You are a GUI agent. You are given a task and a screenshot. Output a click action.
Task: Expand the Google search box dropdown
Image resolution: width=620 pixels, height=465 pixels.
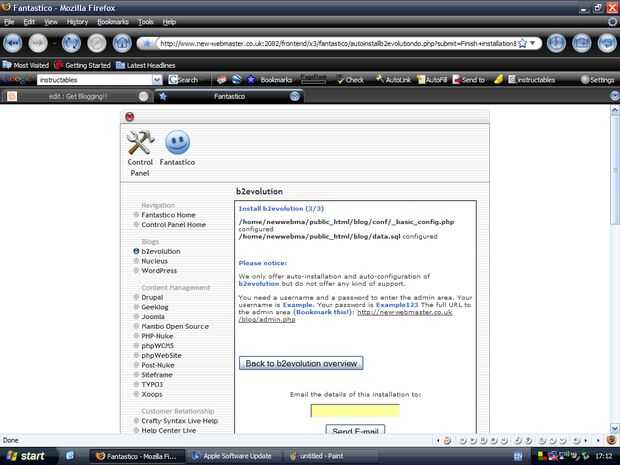click(x=157, y=80)
